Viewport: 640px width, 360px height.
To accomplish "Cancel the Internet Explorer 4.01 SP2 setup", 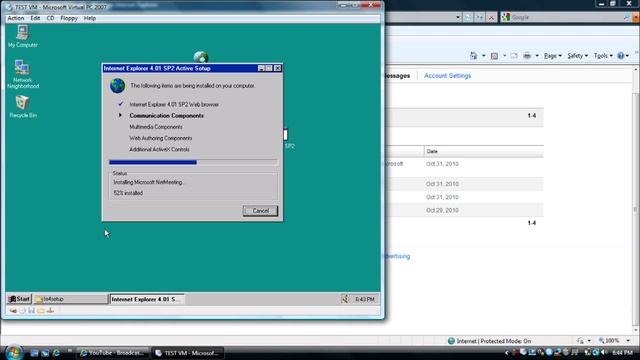I will click(x=260, y=211).
